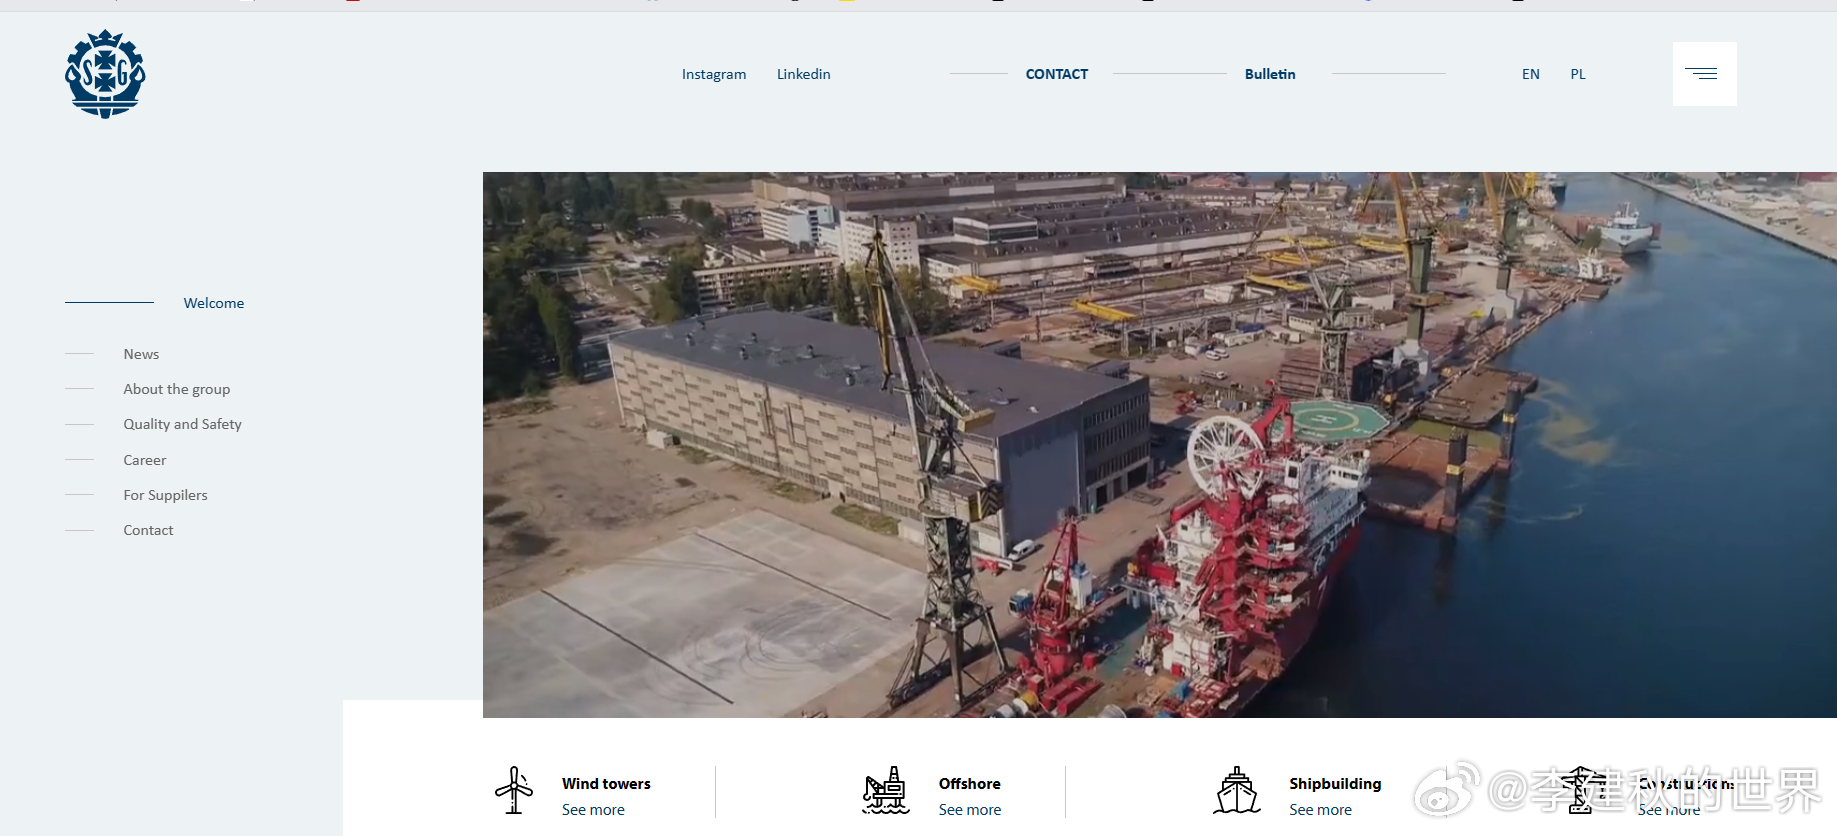Select Welcome in the side navigation
Screen dimensions: 1837x836
[214, 303]
